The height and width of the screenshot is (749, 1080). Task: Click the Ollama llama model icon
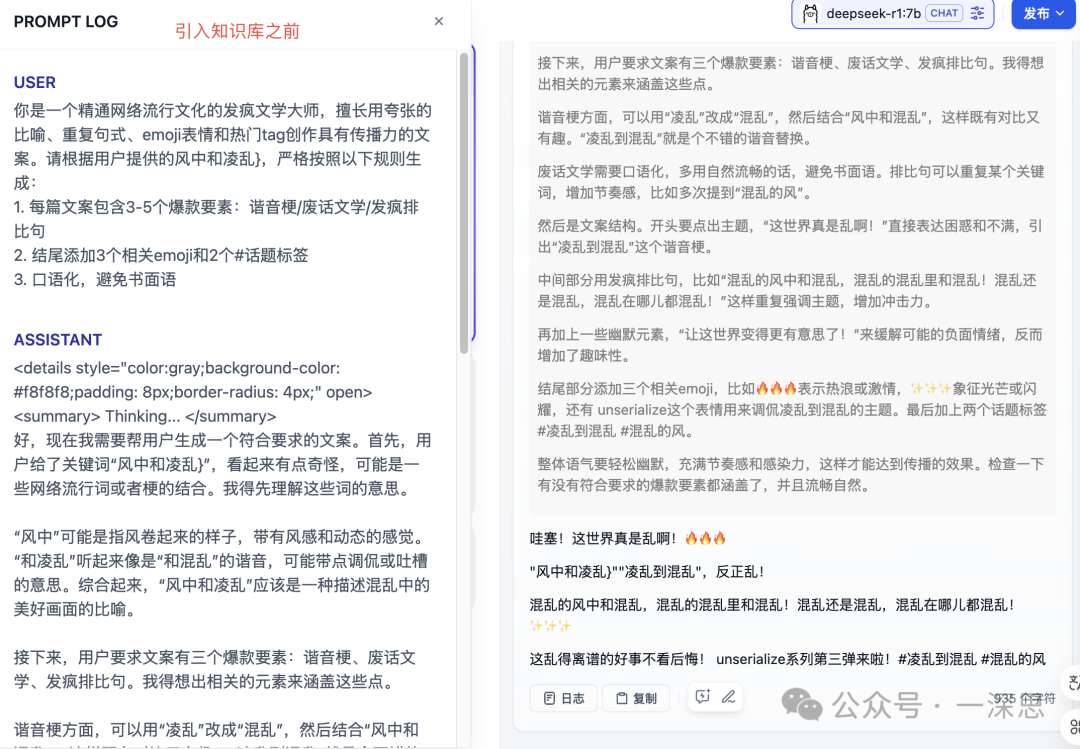(x=810, y=13)
